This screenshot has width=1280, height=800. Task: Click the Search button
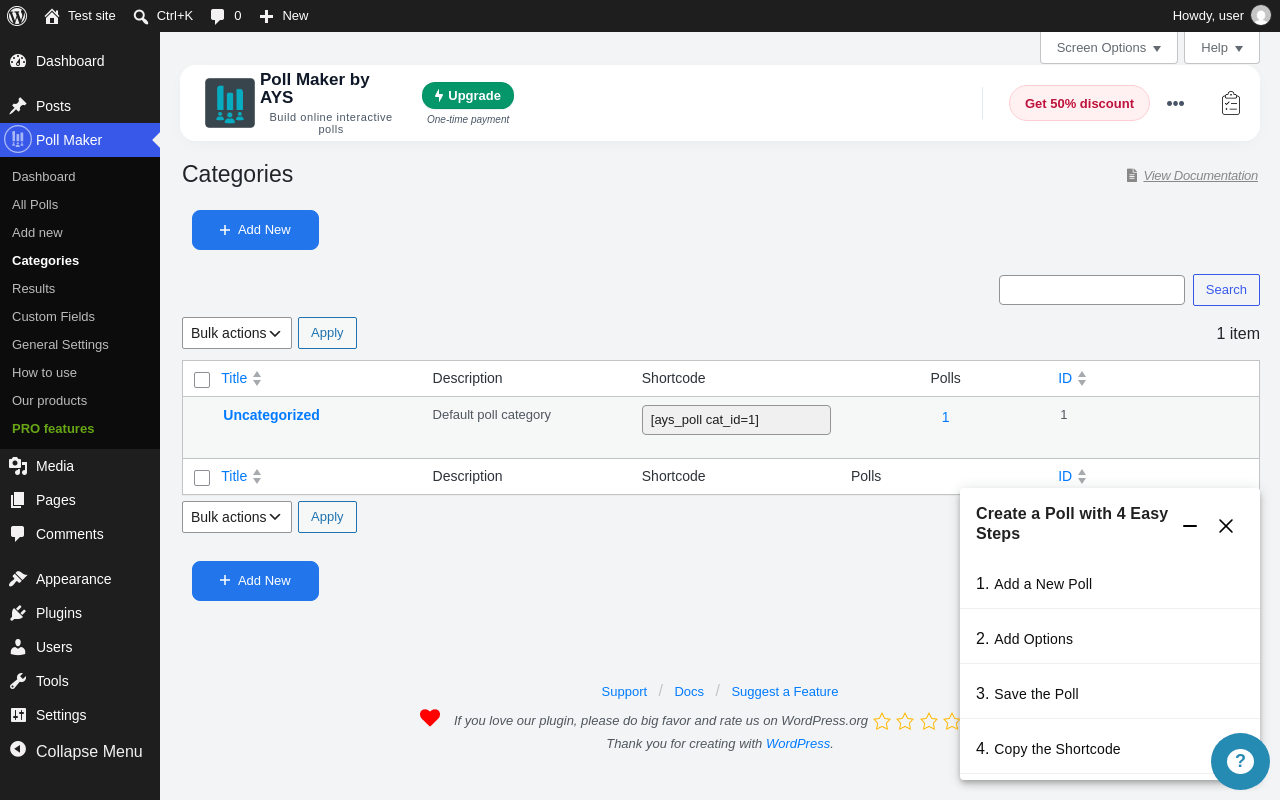pos(1226,290)
